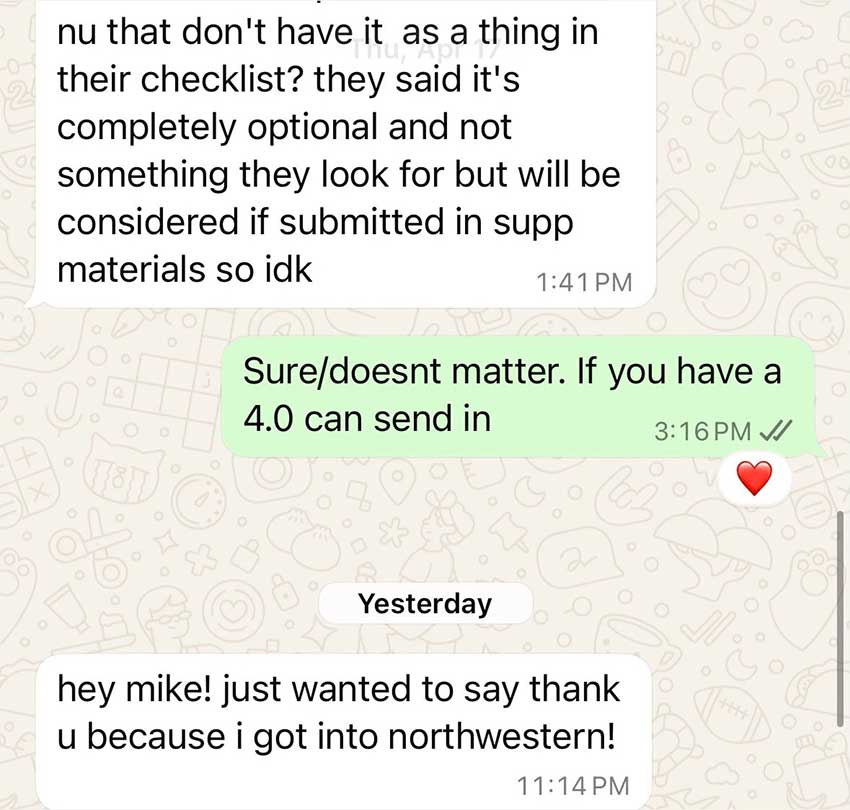
Task: Click the chat scrollbar on the right
Action: [841, 618]
